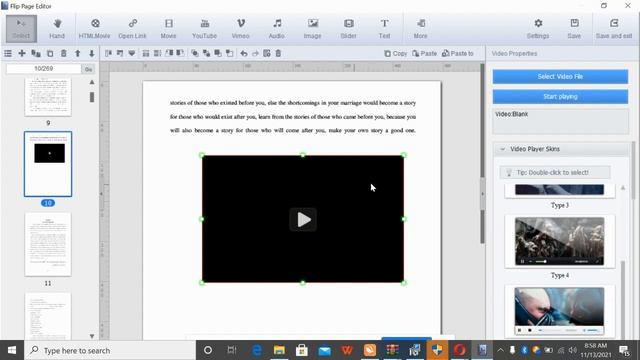This screenshot has height=360, width=640.
Task: Choose the Type 4 video skin thumbnail
Action: [x=559, y=241]
